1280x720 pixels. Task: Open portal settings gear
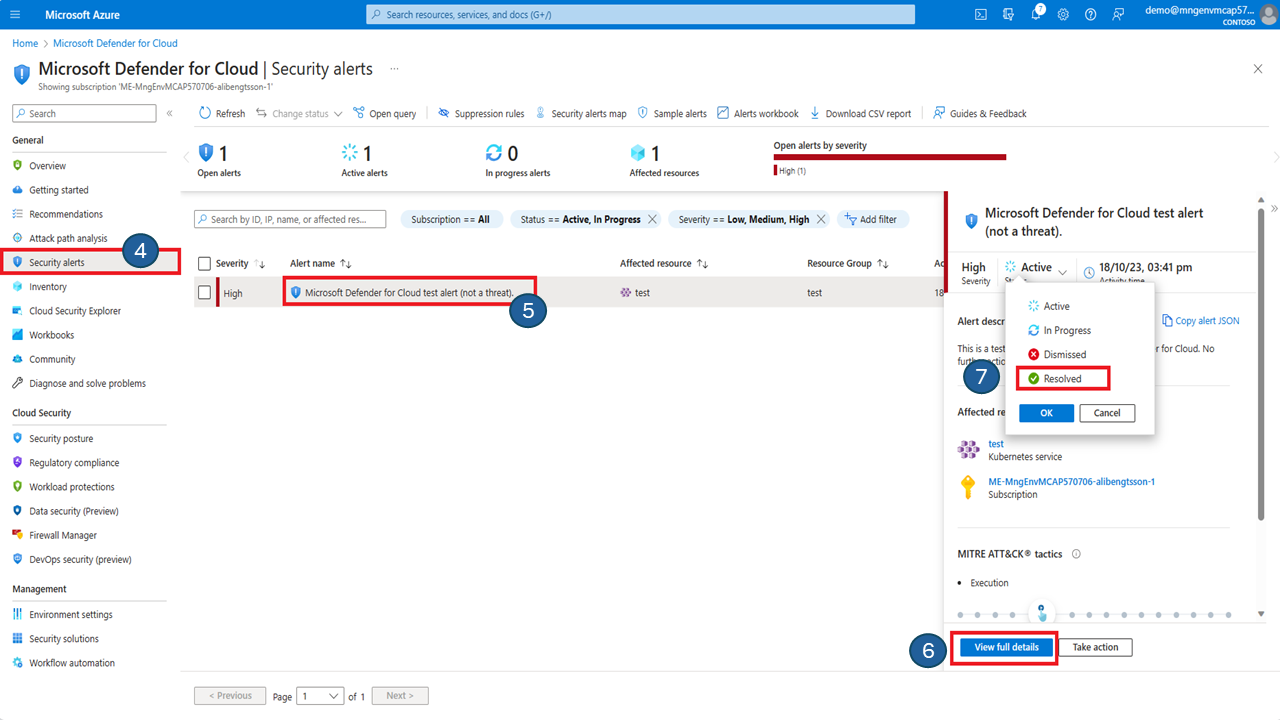click(x=1063, y=14)
